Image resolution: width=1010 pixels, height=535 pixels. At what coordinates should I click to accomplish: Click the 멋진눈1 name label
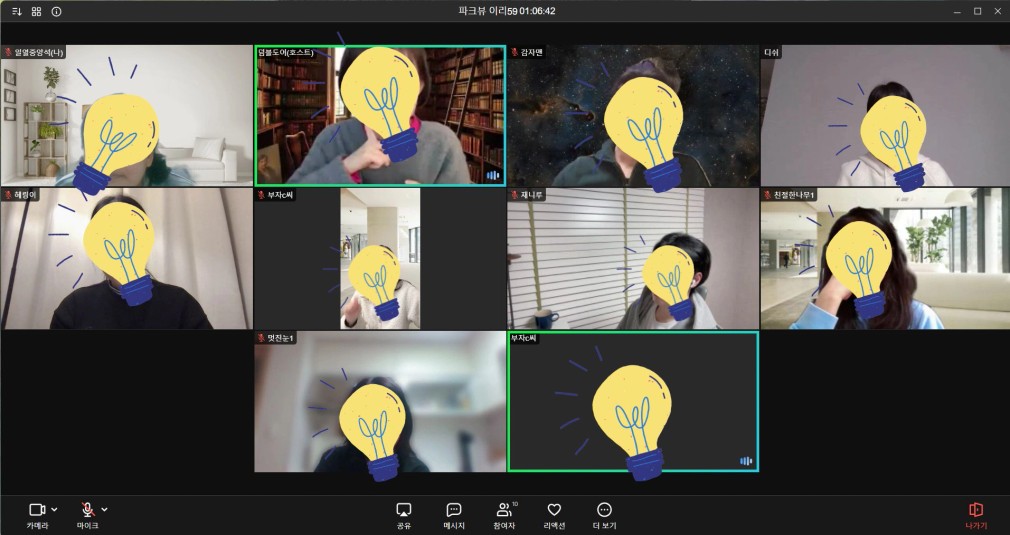coord(280,338)
